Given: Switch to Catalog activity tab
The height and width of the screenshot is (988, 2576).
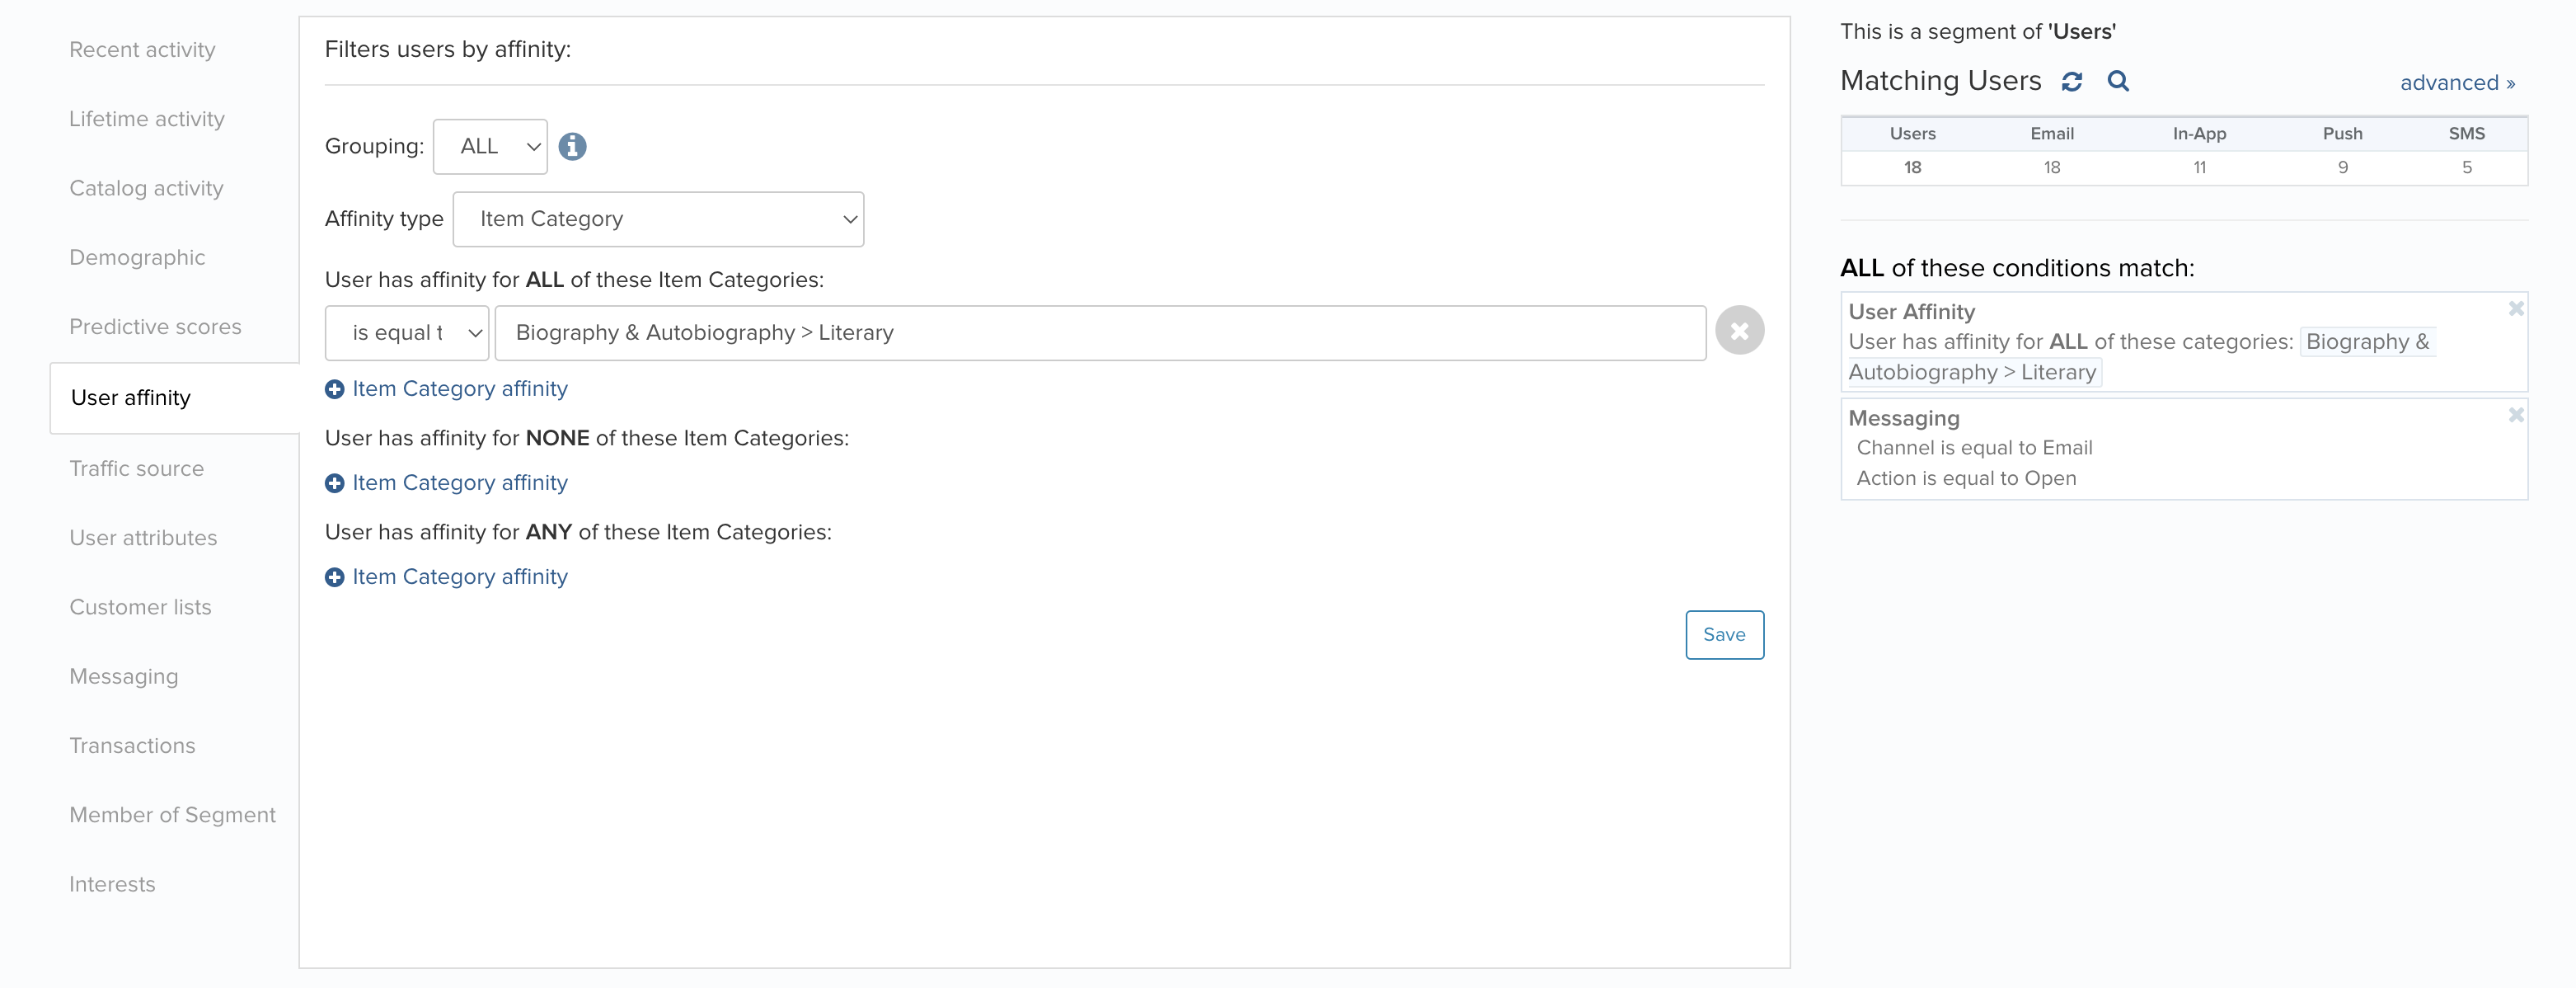Looking at the screenshot, I should click(x=146, y=188).
